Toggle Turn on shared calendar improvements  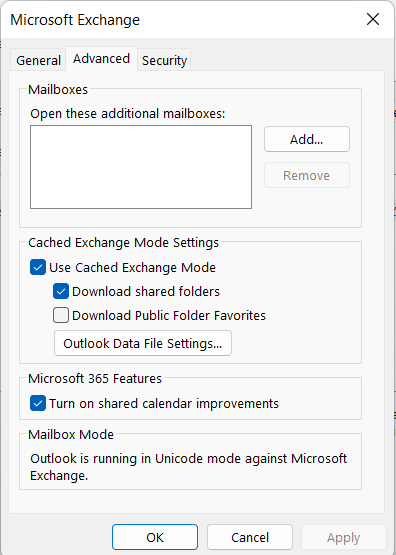coord(38,403)
